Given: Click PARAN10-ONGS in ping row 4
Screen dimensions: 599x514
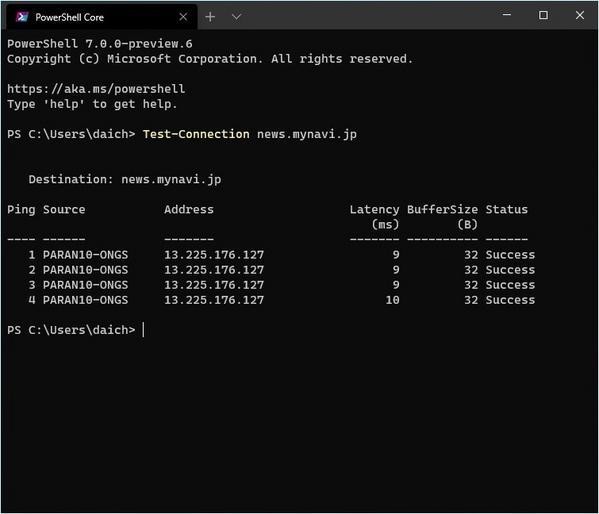Looking at the screenshot, I should pyautogui.click(x=85, y=300).
